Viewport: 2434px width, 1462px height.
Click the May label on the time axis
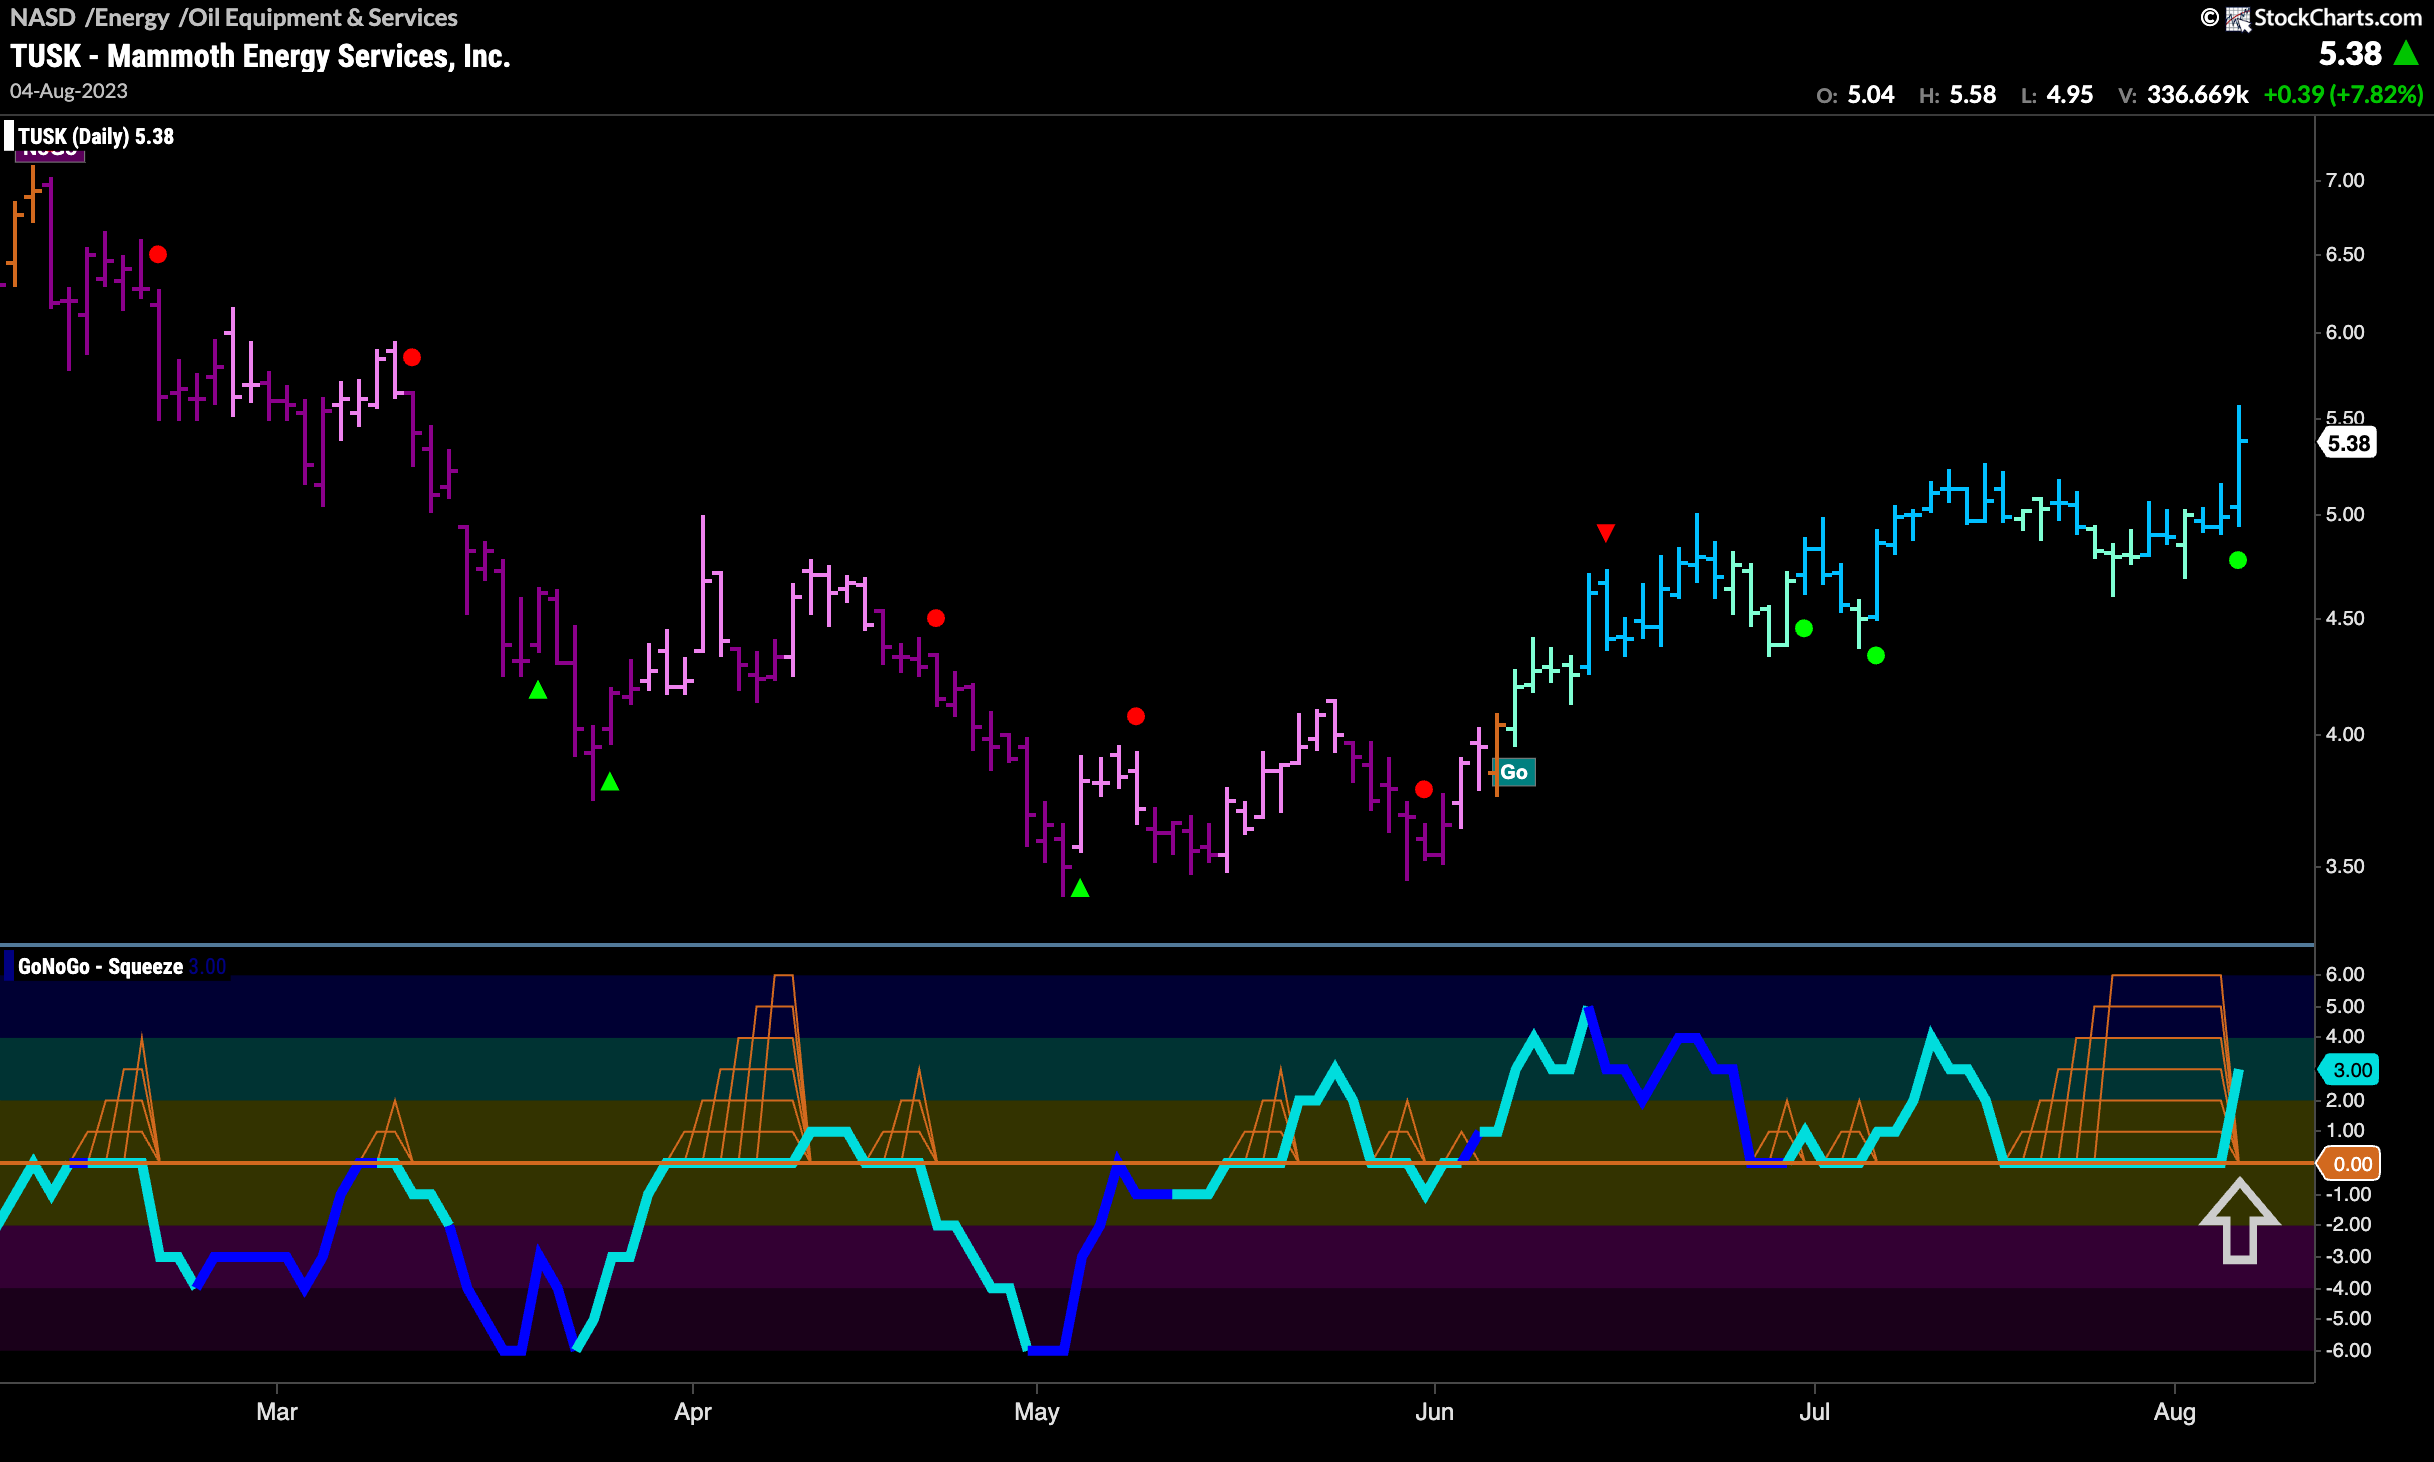pyautogui.click(x=1037, y=1412)
